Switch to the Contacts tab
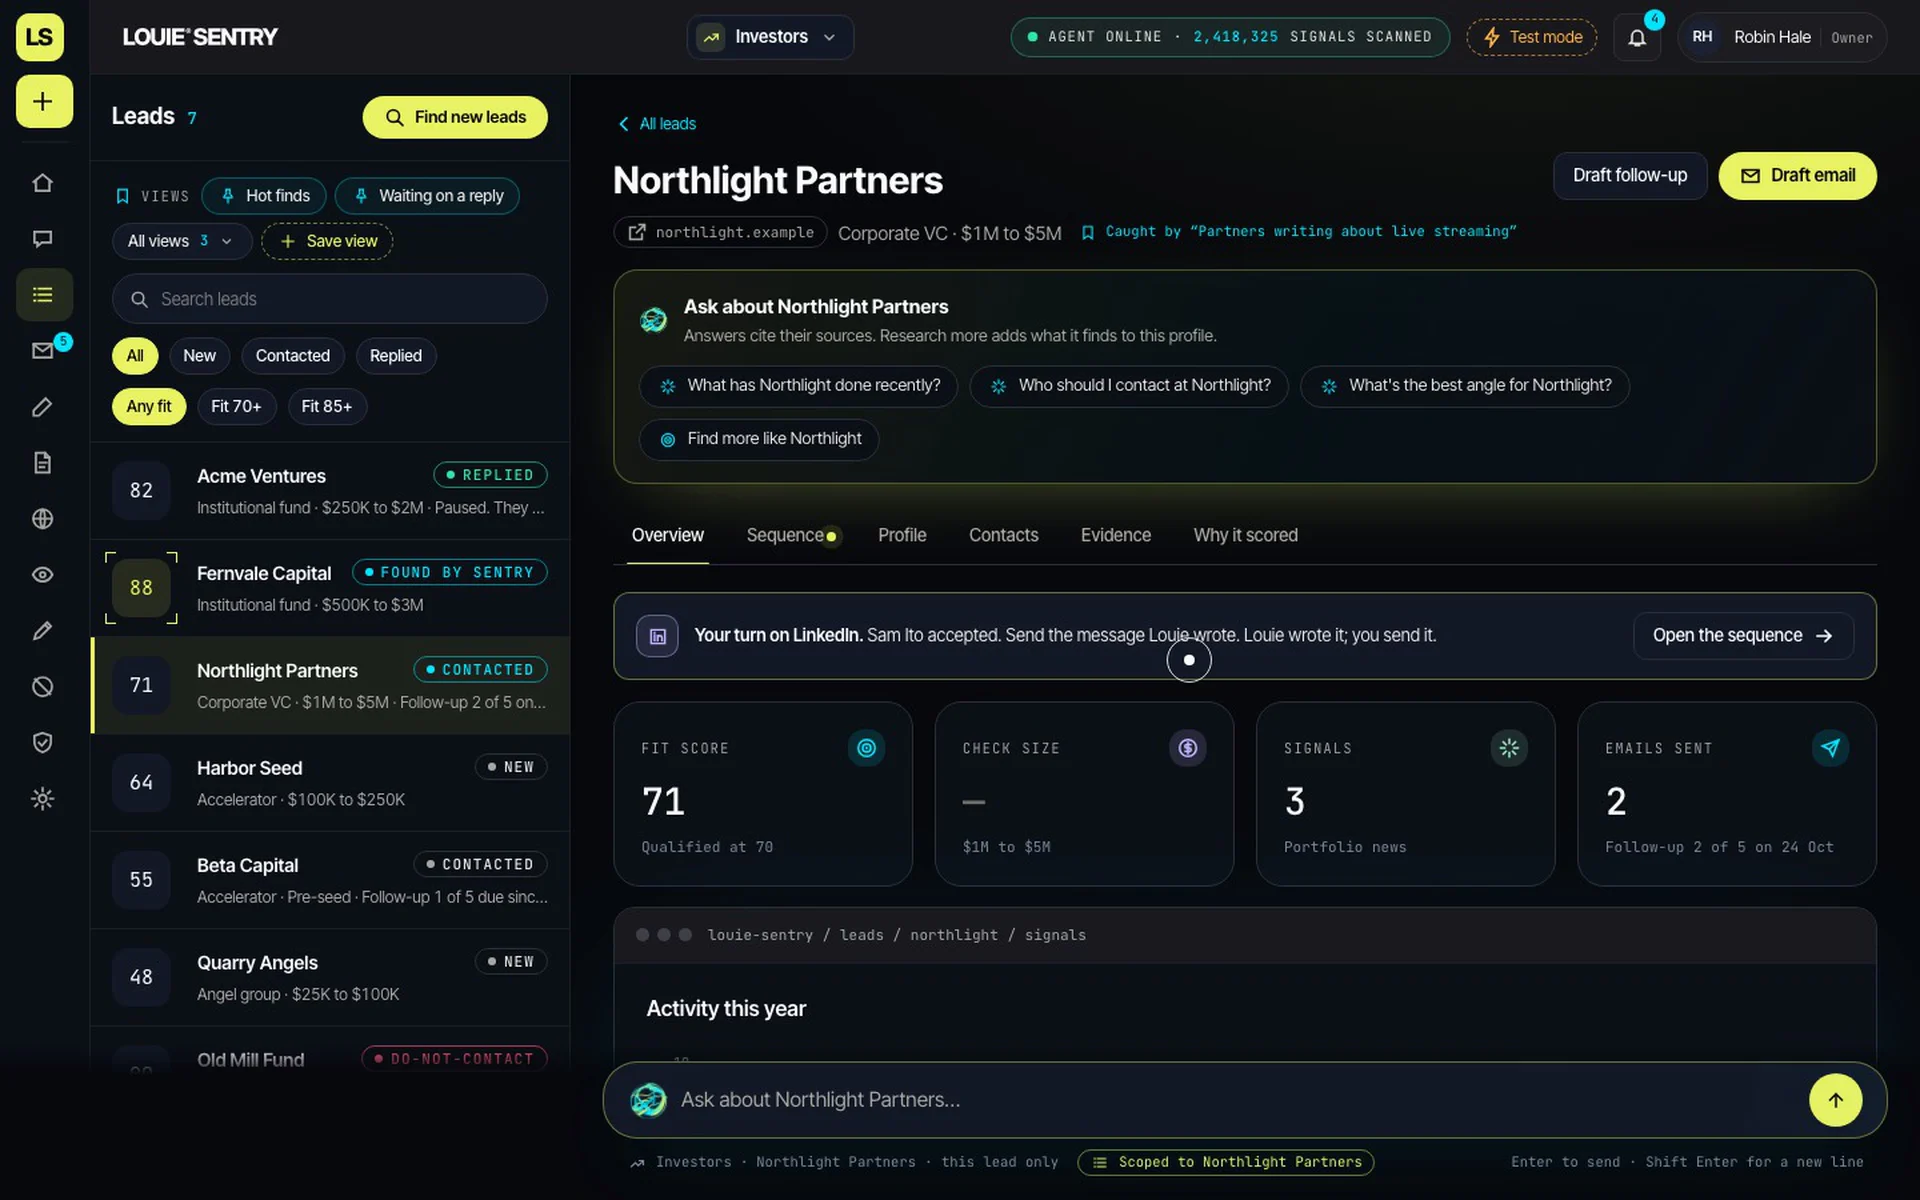This screenshot has width=1920, height=1200. [x=1003, y=536]
